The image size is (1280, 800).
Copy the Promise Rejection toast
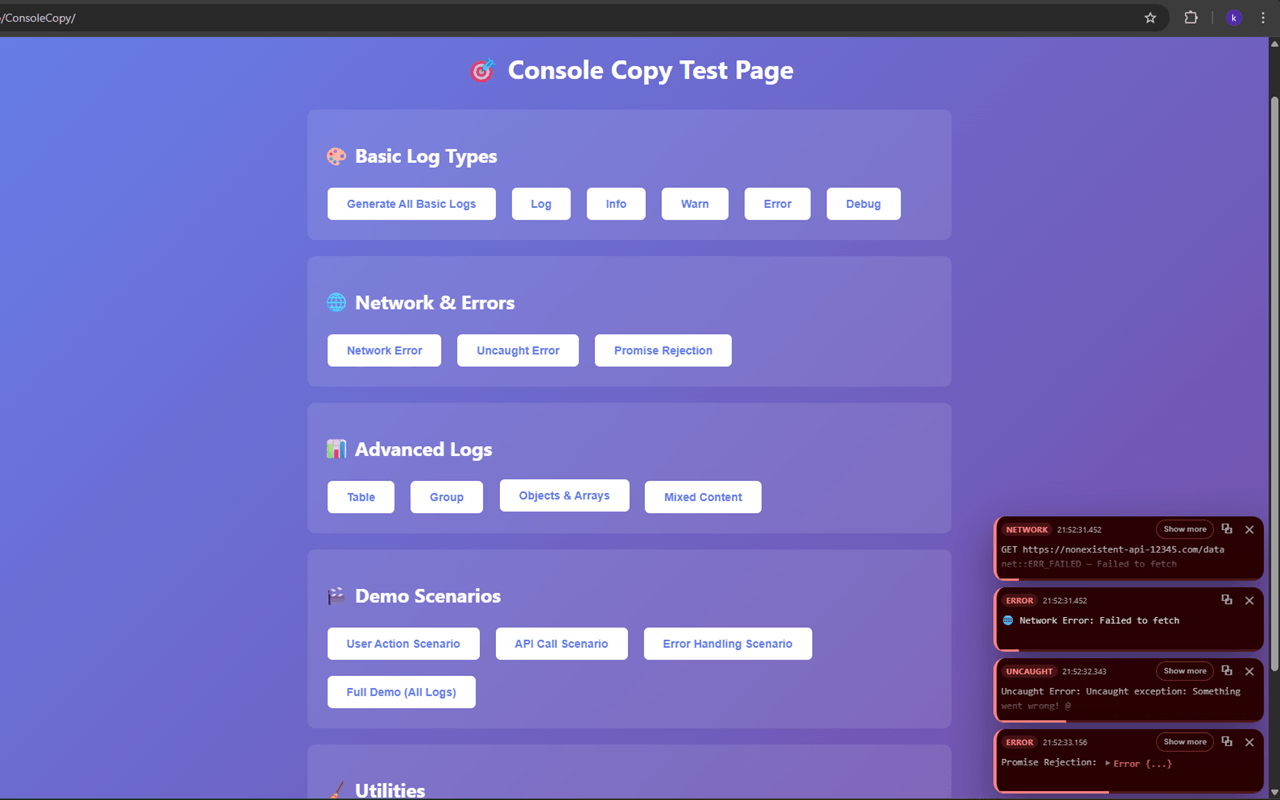pyautogui.click(x=1227, y=742)
